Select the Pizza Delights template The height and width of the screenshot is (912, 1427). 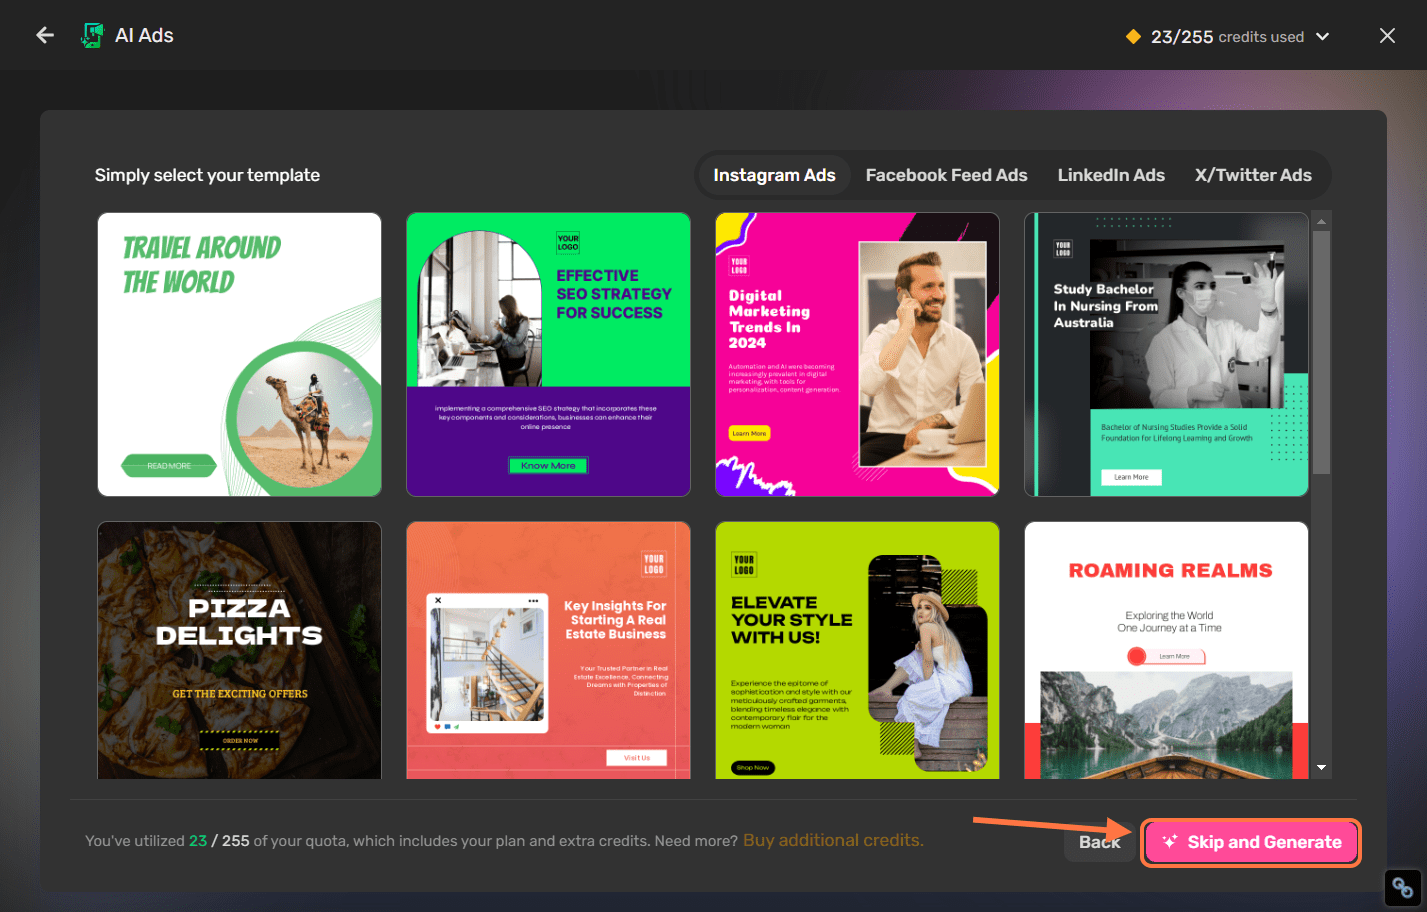pyautogui.click(x=239, y=650)
